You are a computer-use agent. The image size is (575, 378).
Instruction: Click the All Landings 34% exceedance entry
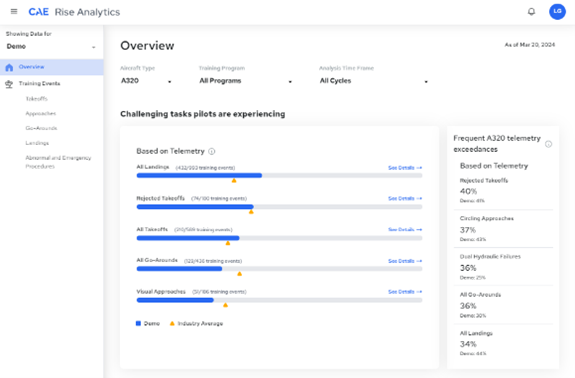503,344
